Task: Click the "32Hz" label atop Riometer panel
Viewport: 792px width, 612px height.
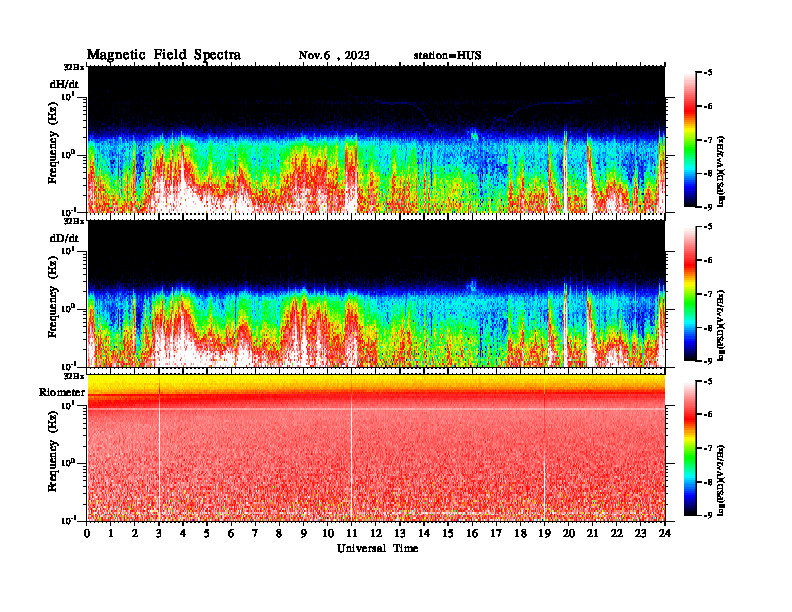Action: click(74, 376)
